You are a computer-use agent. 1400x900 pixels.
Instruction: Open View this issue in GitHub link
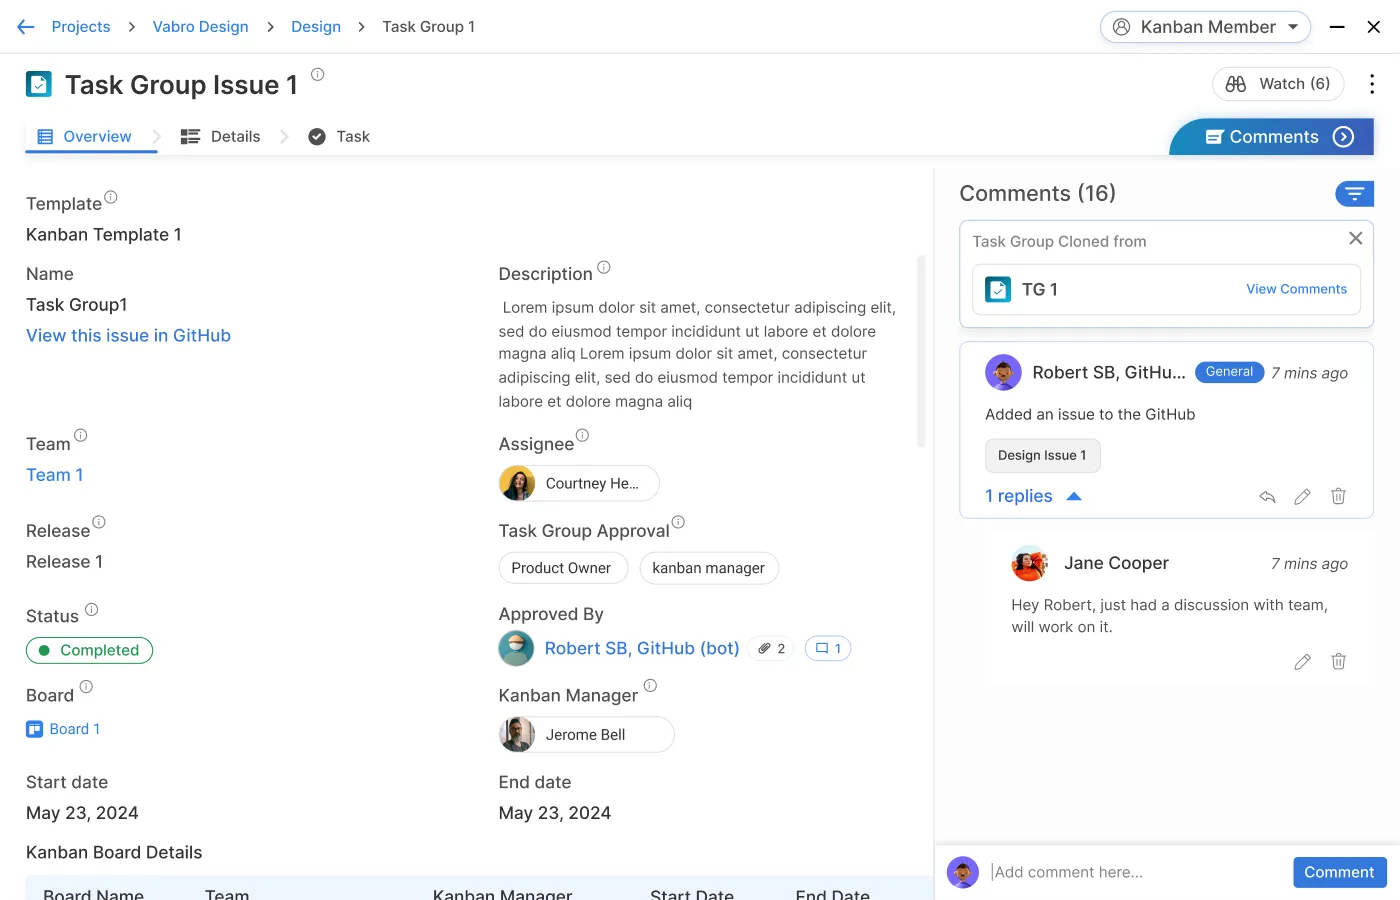click(128, 336)
